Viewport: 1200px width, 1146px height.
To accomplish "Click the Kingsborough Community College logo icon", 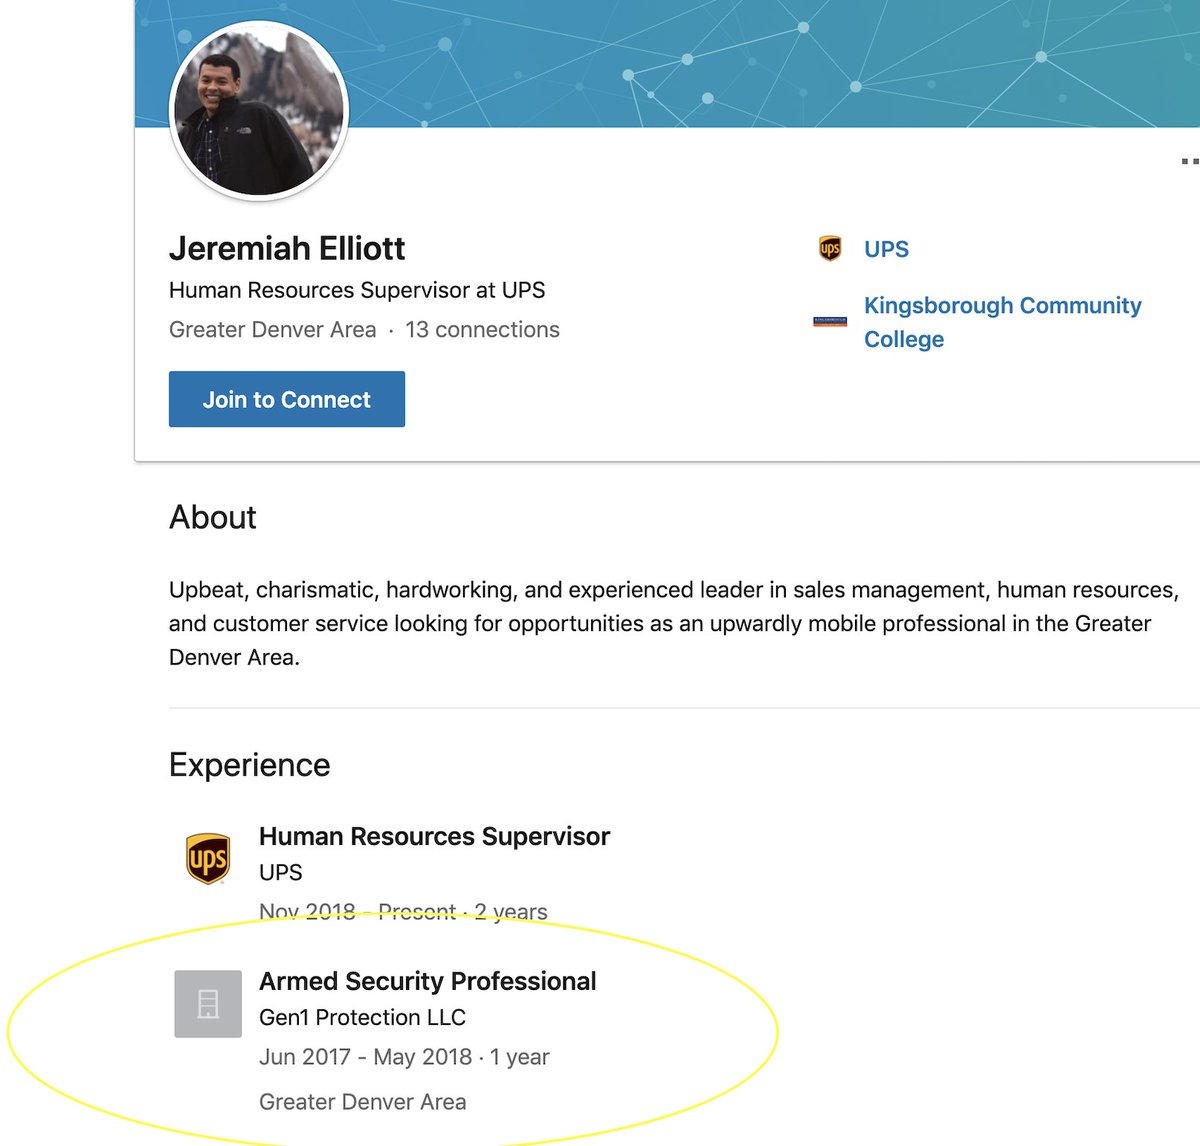I will tap(830, 322).
